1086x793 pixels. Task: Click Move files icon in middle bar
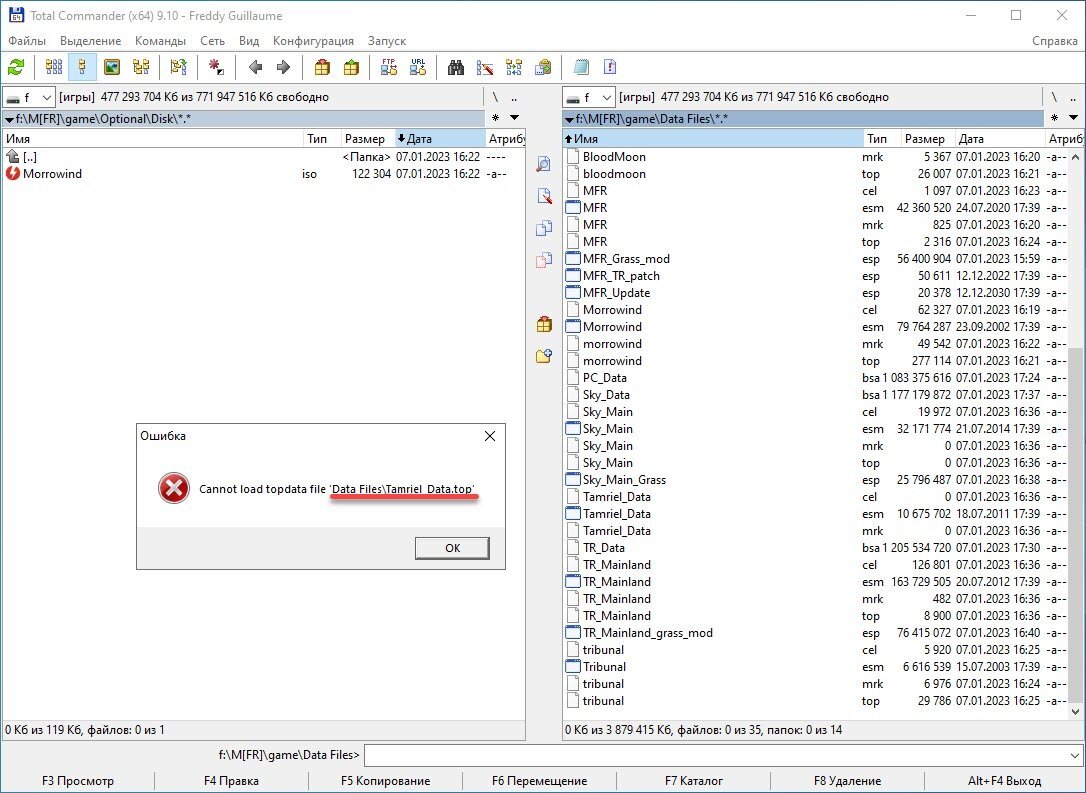coord(544,260)
